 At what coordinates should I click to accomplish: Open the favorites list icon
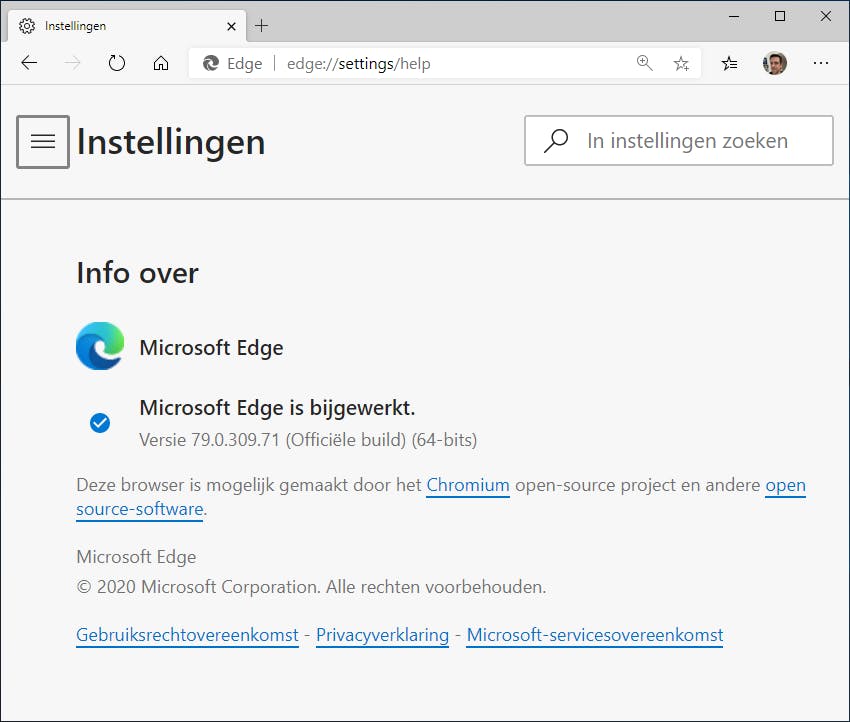pyautogui.click(x=730, y=63)
